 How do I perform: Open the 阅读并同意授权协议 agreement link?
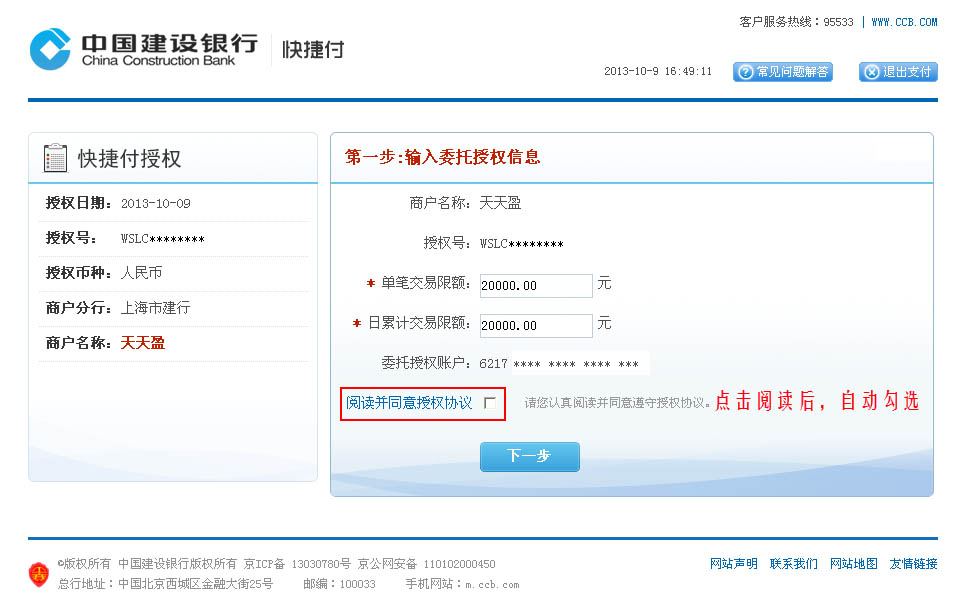[x=409, y=403]
